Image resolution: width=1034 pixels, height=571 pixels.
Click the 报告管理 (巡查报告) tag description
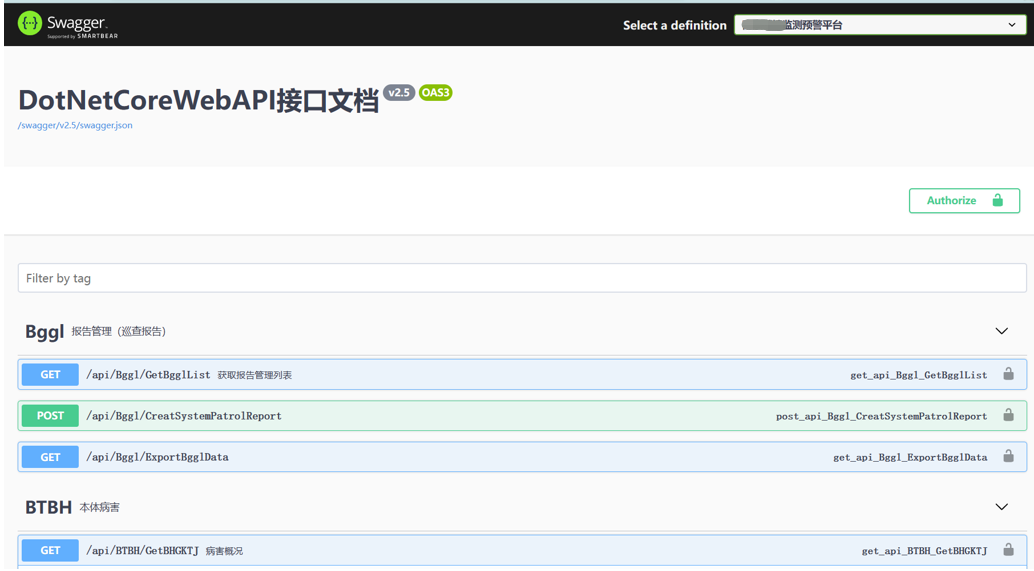click(x=119, y=331)
